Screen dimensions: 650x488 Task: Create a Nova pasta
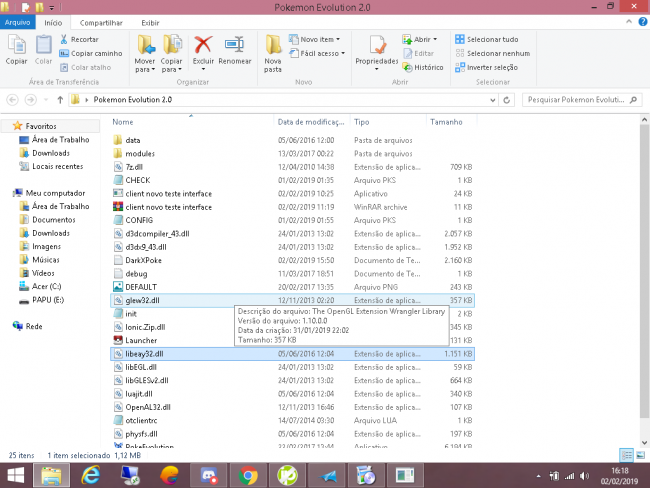tap(273, 53)
